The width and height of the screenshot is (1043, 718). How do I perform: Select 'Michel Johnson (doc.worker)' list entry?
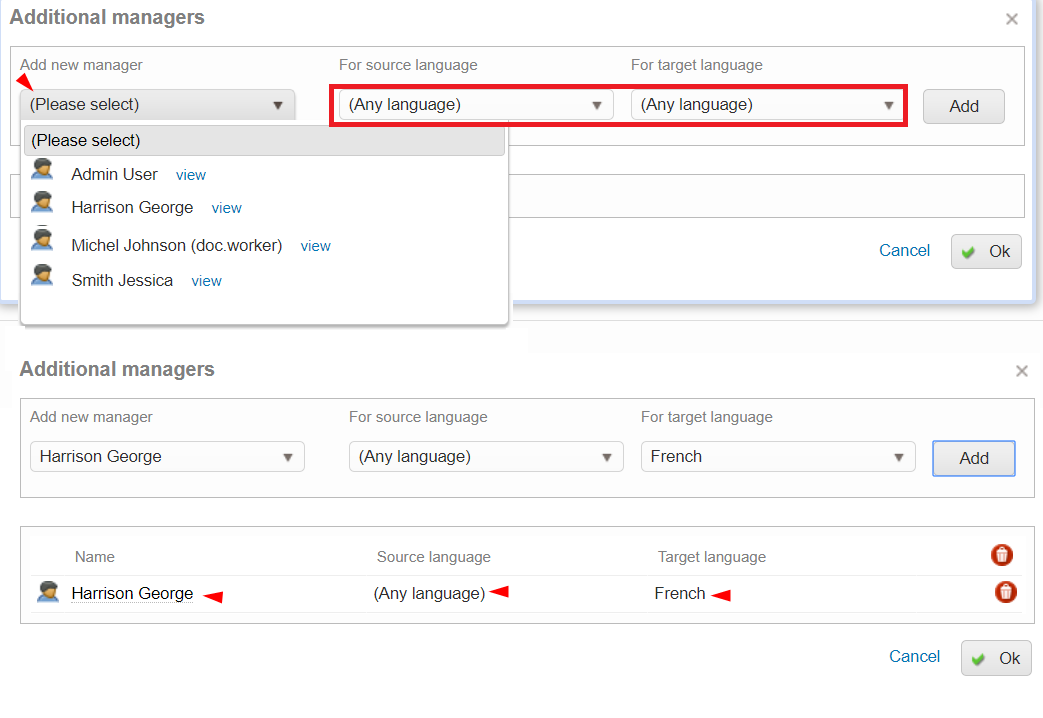[x=176, y=246]
